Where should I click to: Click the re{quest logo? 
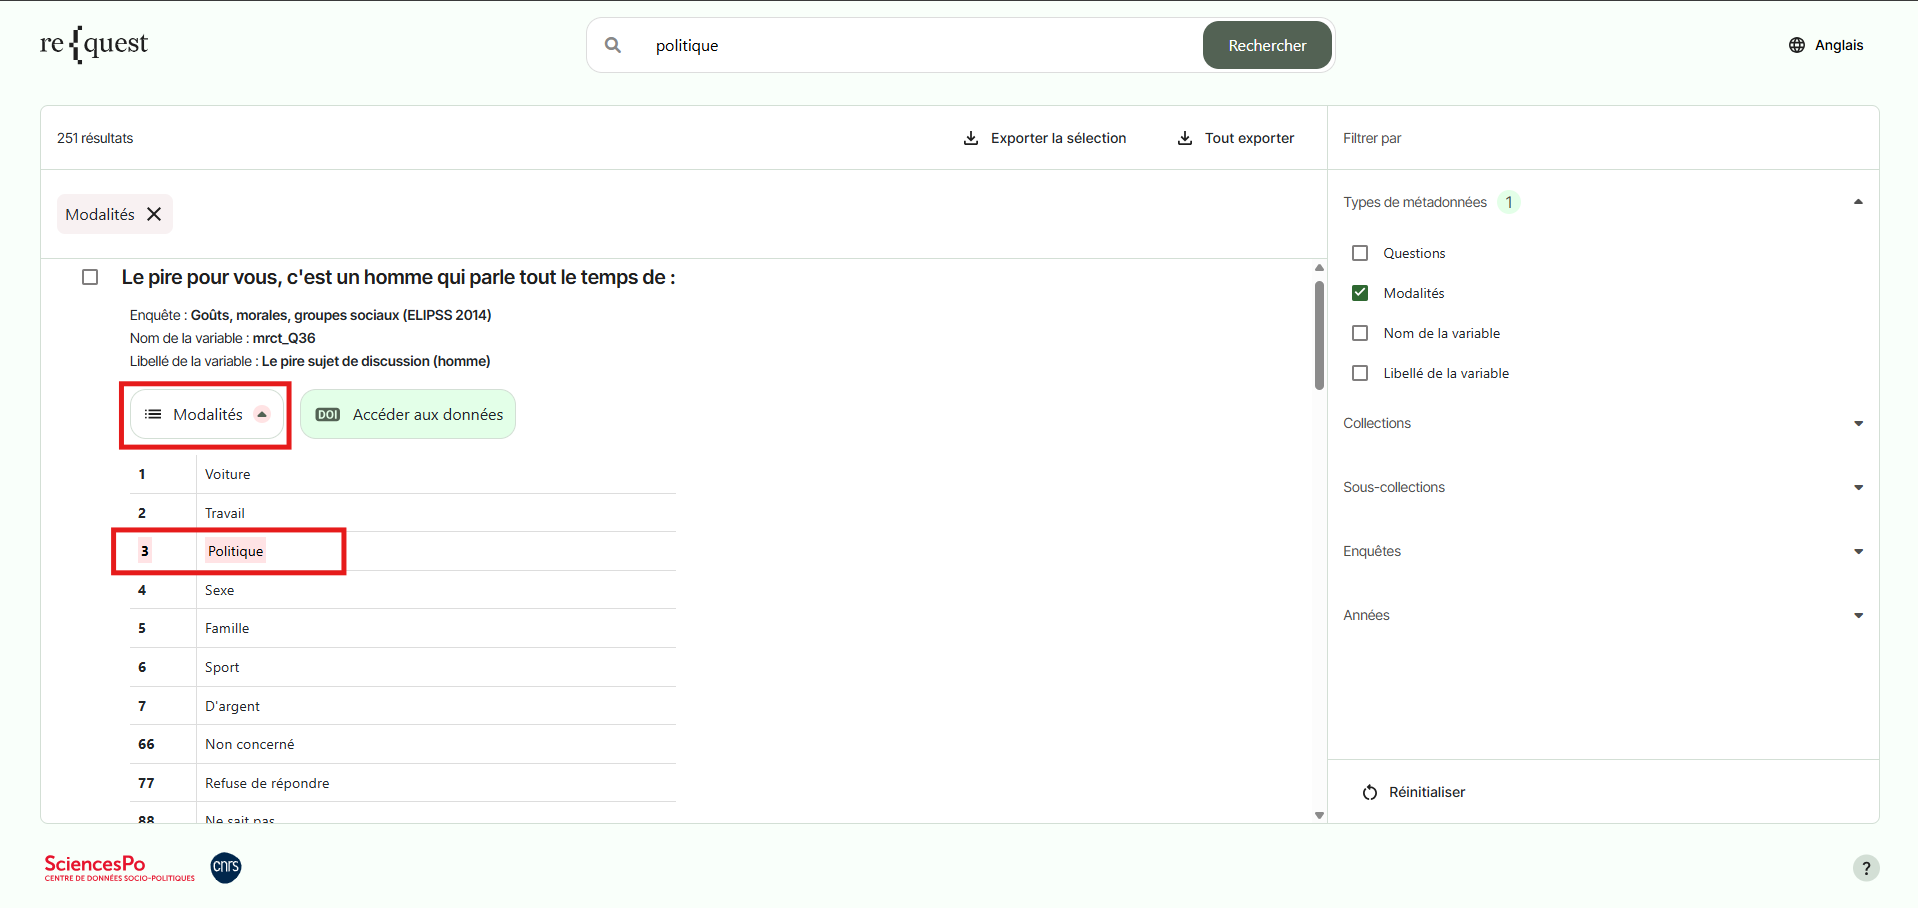(x=94, y=44)
